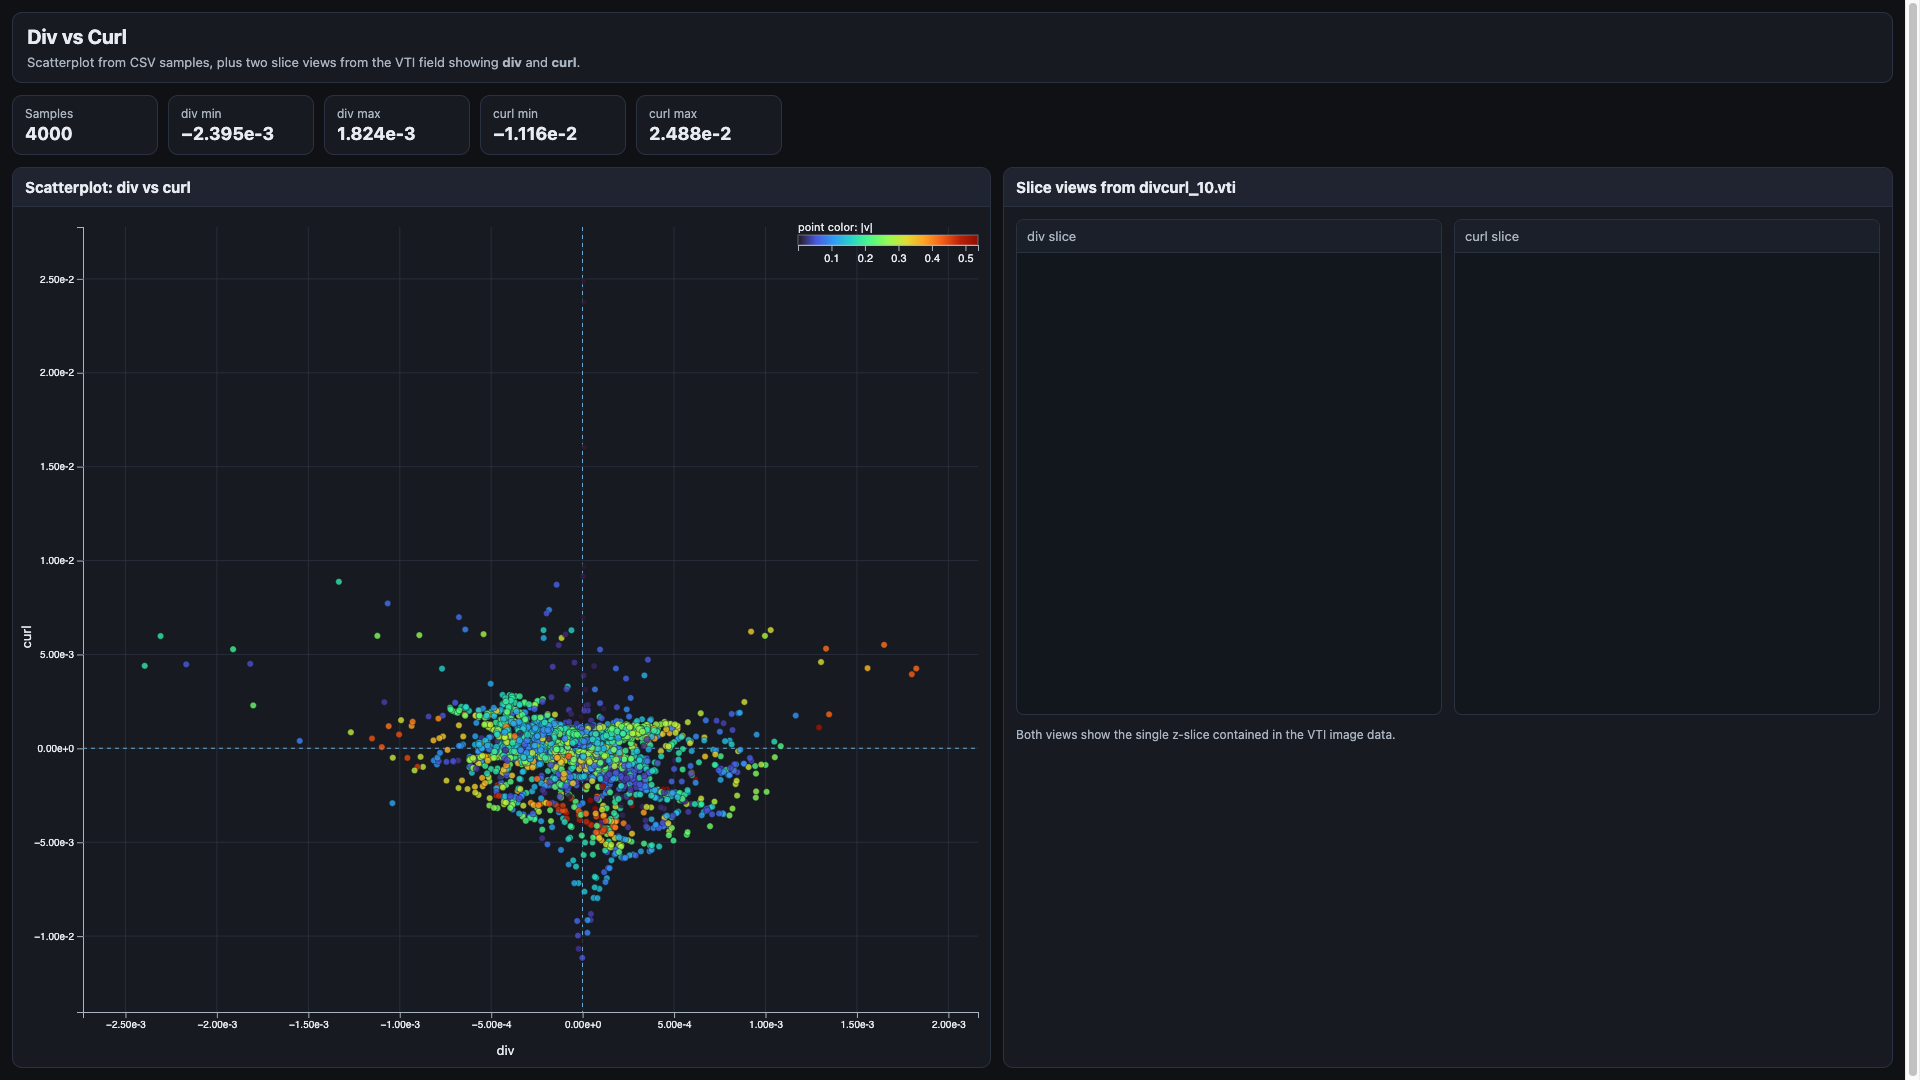The height and width of the screenshot is (1080, 1920).
Task: Click the subtitle about CSV samples scatterplot
Action: [x=303, y=62]
